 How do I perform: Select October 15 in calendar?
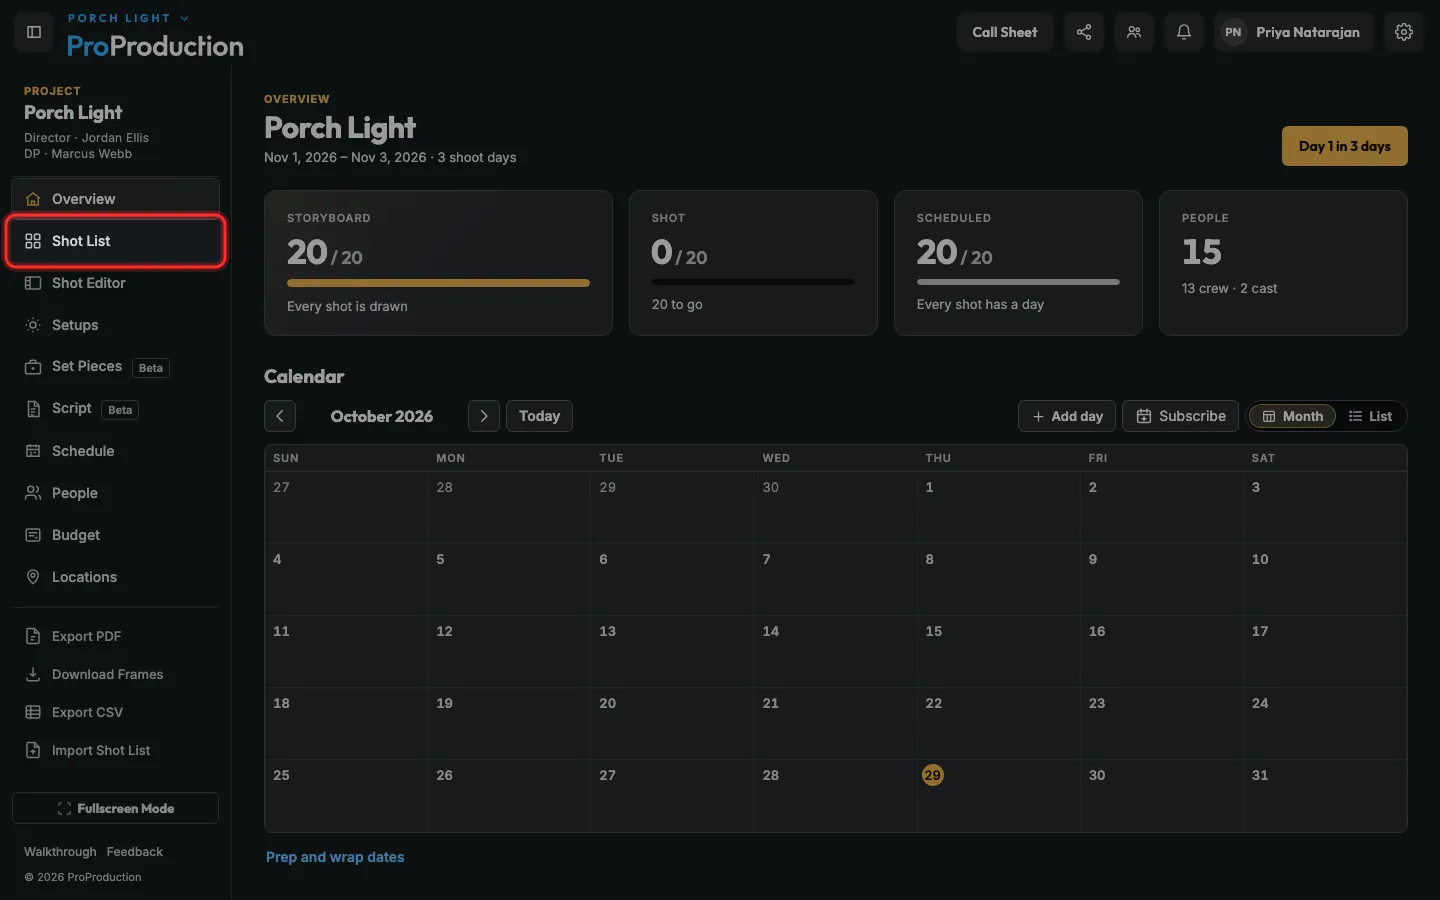tap(998, 651)
